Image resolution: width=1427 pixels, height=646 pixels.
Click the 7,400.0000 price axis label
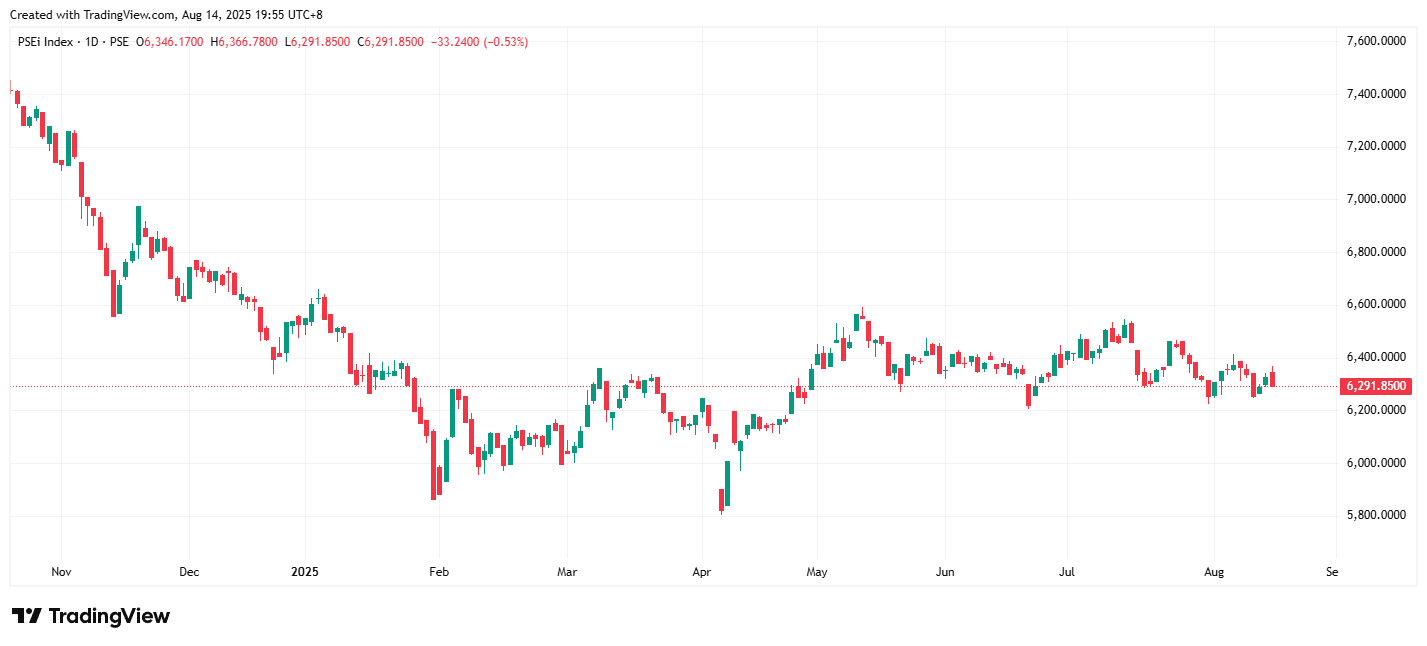pyautogui.click(x=1377, y=94)
